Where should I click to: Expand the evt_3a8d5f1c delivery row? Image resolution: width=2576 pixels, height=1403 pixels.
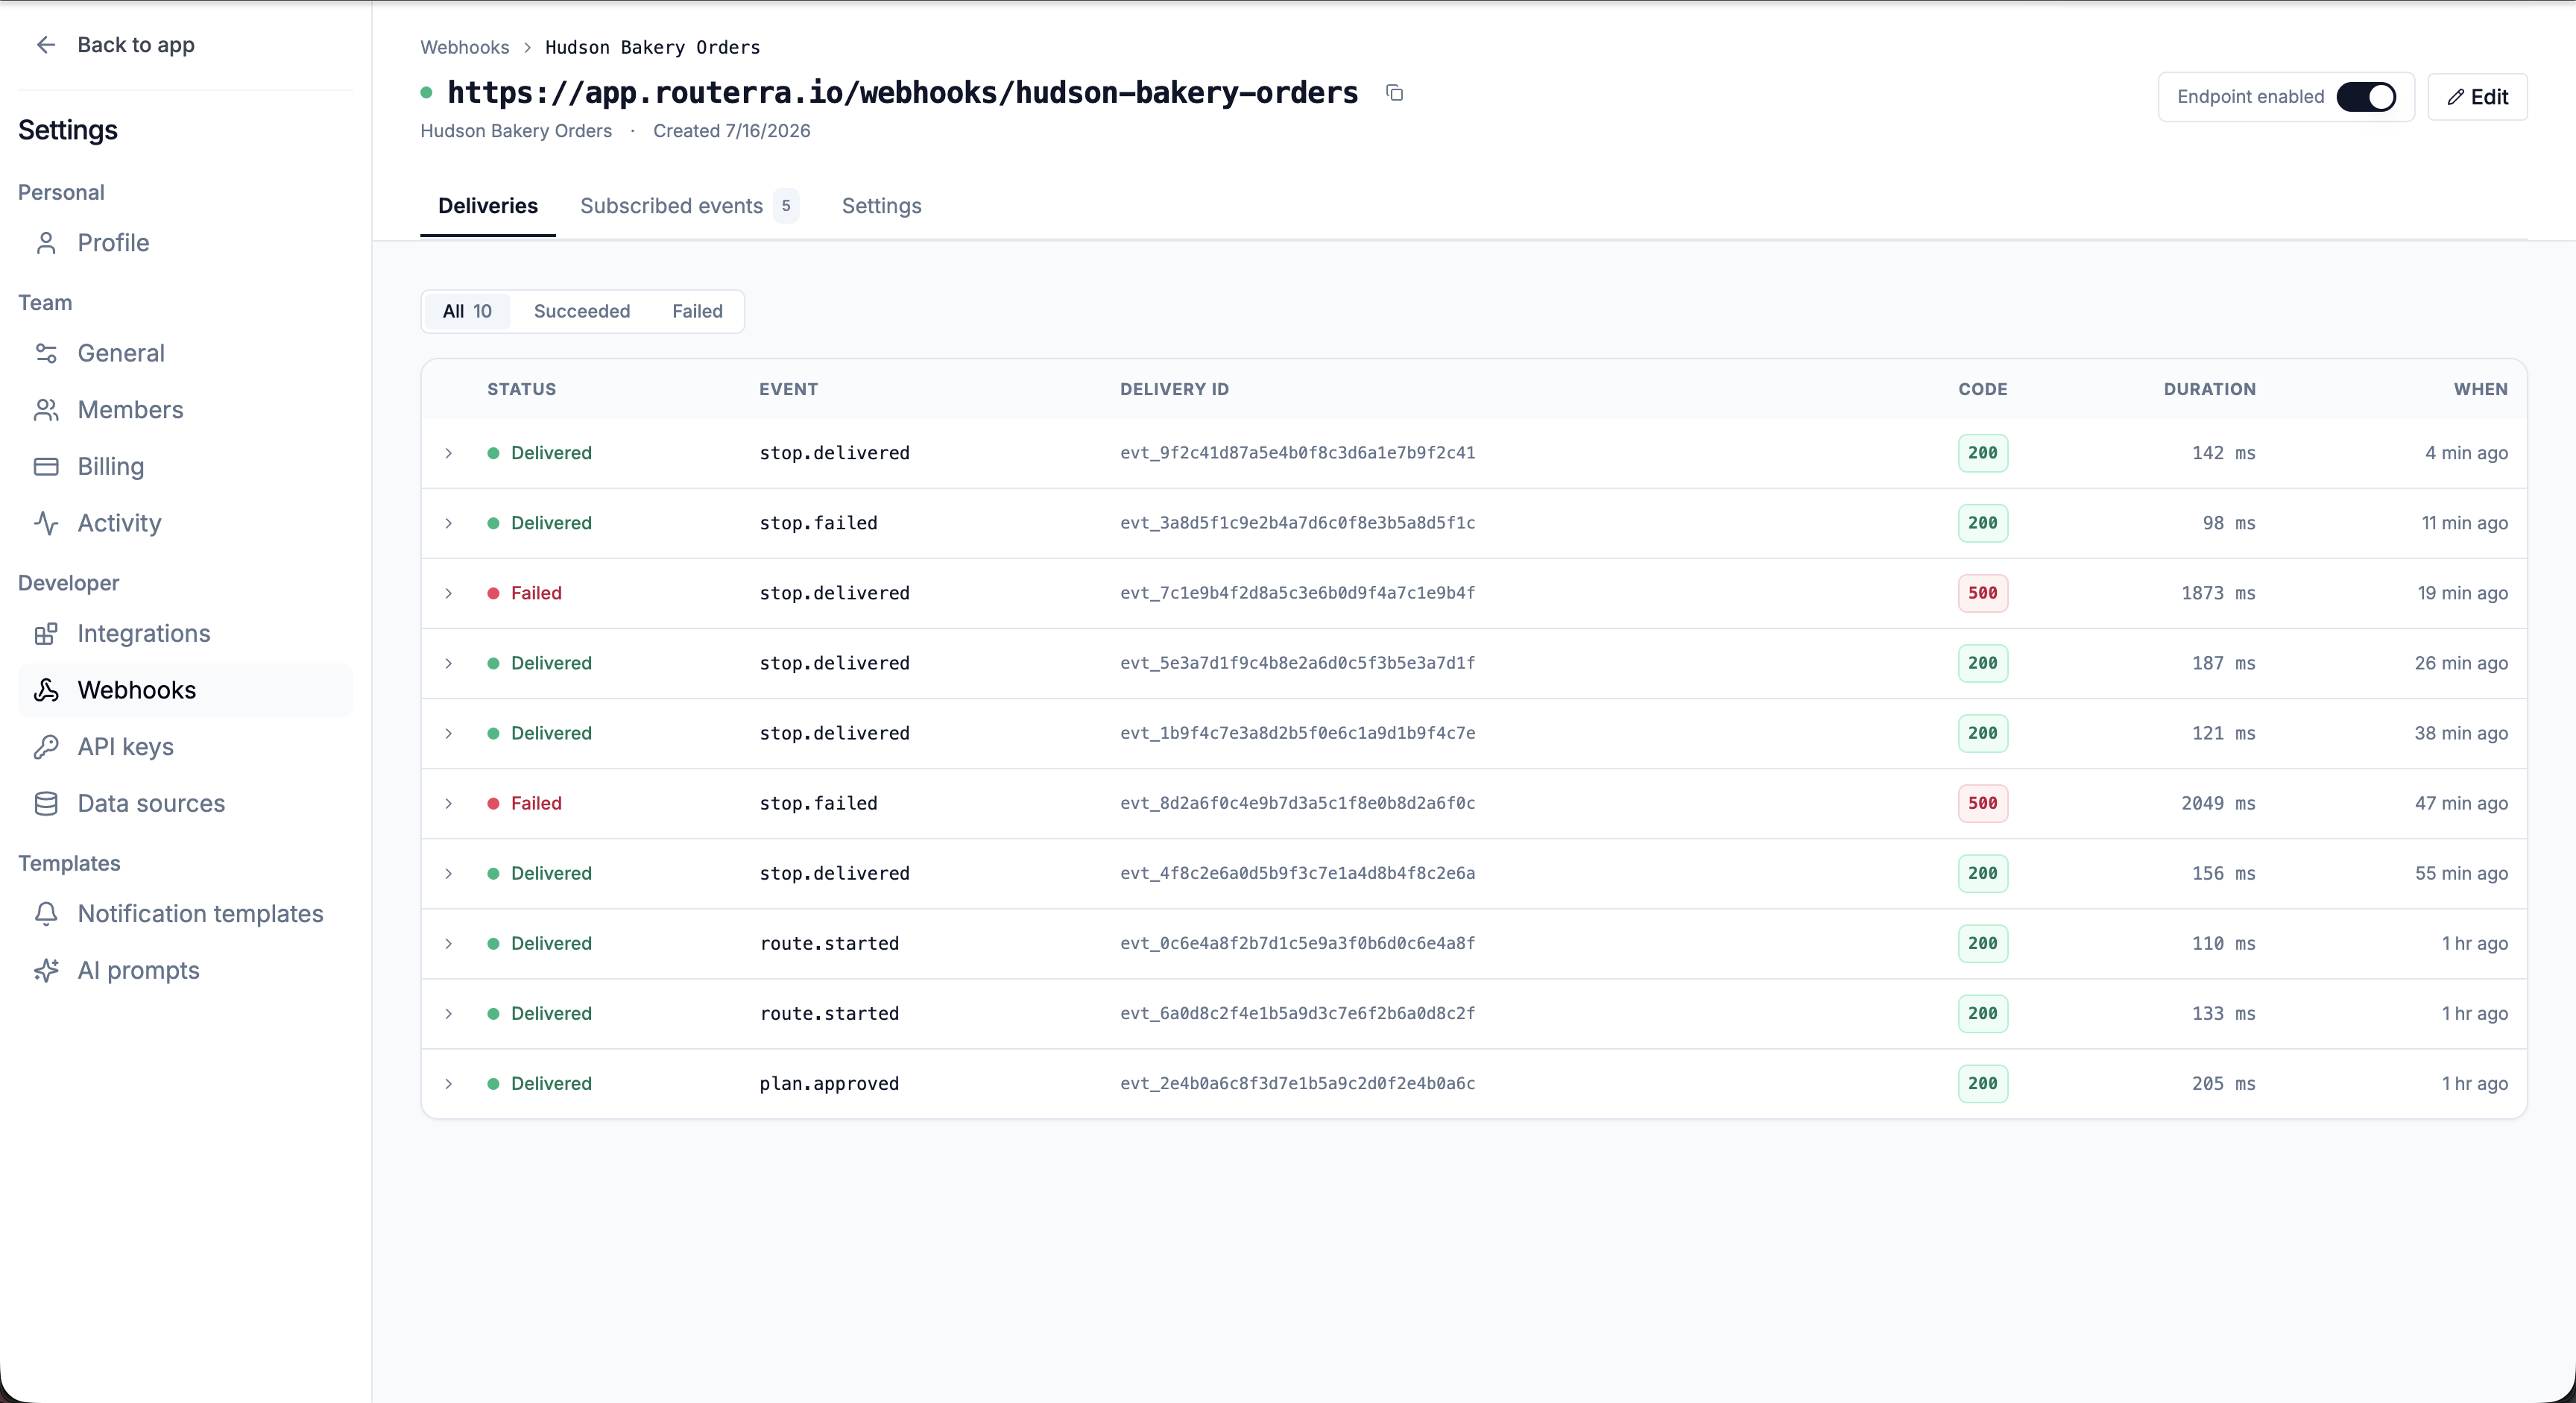[449, 523]
